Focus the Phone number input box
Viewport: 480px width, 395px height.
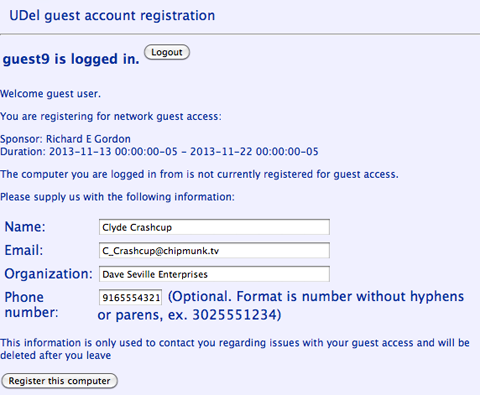(x=131, y=297)
